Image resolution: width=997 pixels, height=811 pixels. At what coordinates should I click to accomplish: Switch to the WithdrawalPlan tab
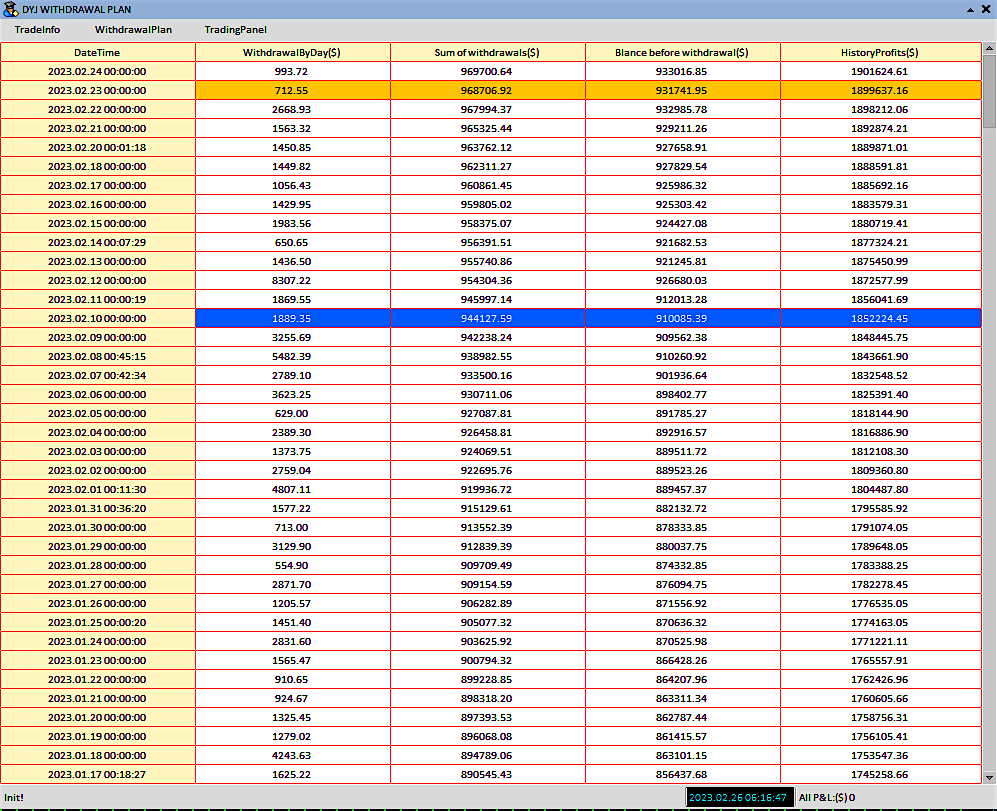coord(133,30)
